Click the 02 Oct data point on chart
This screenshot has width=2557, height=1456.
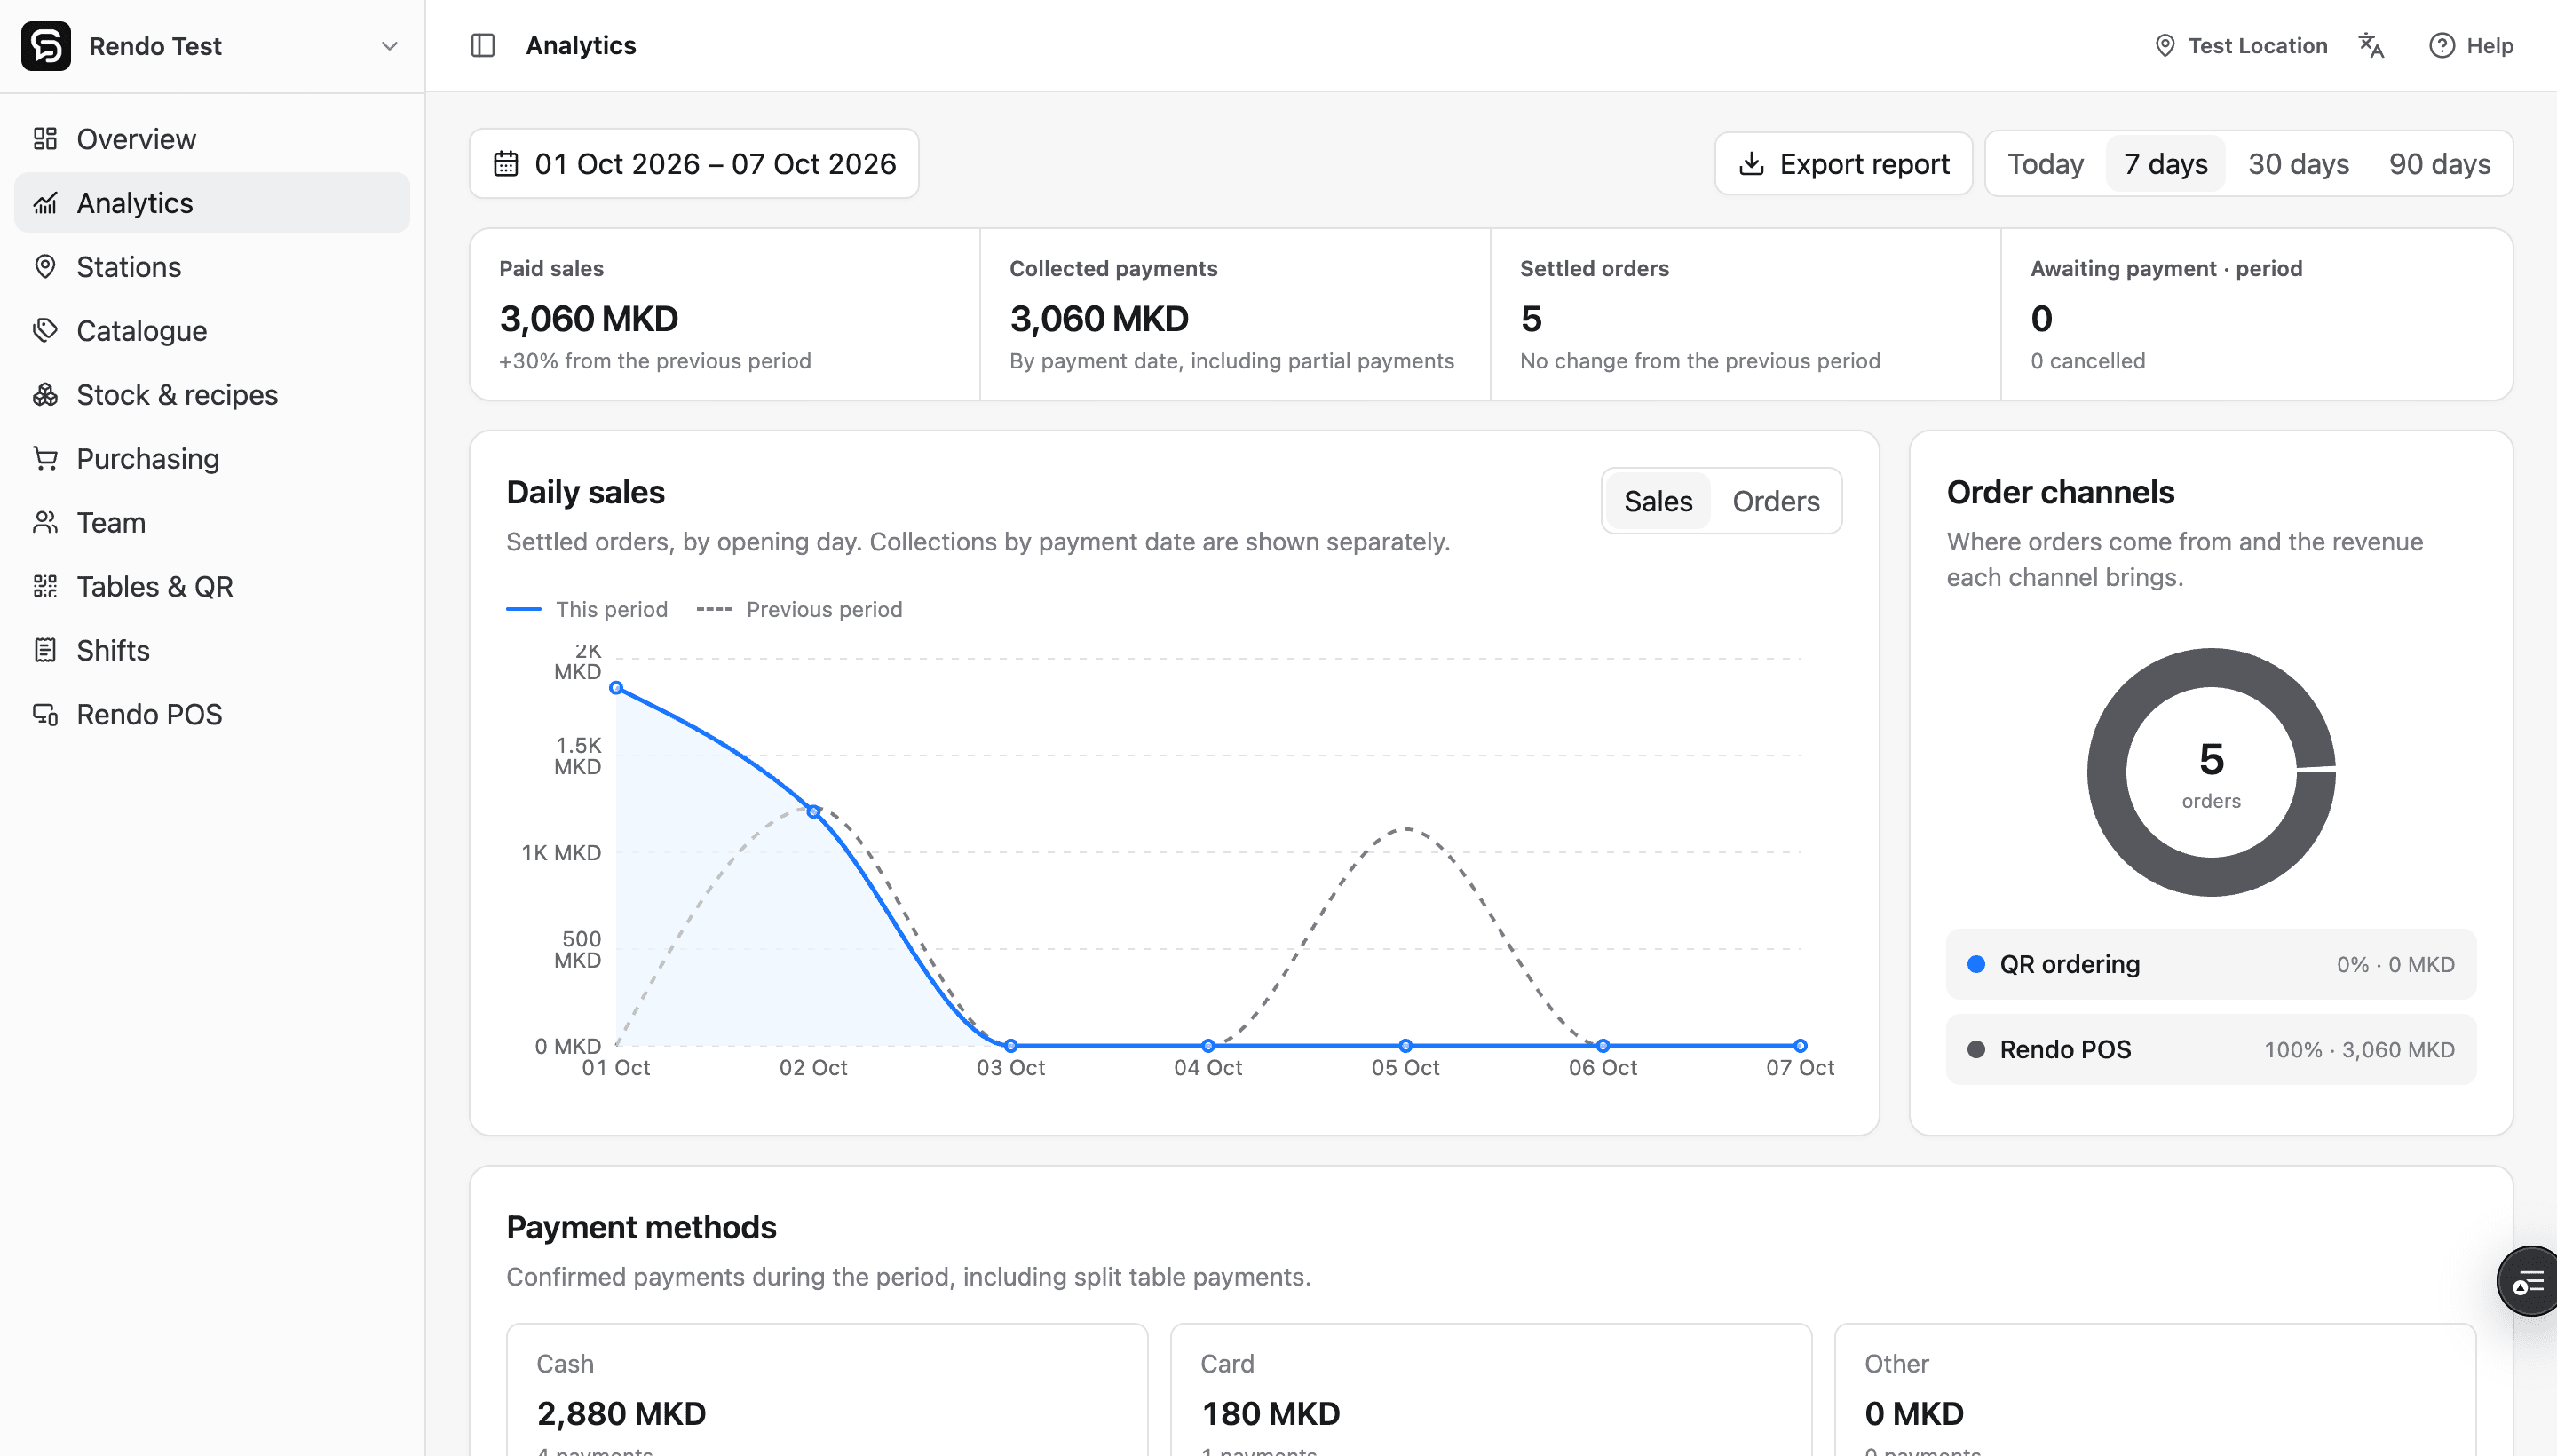click(813, 811)
